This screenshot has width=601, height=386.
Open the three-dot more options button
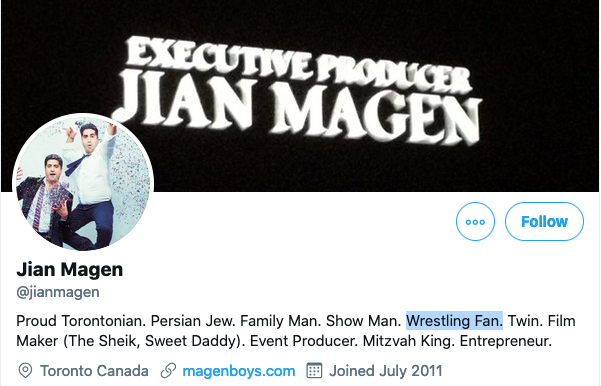click(475, 222)
